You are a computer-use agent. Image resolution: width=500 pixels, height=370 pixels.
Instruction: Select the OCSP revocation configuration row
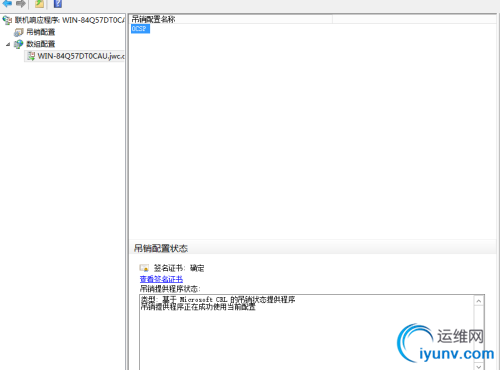(x=140, y=29)
